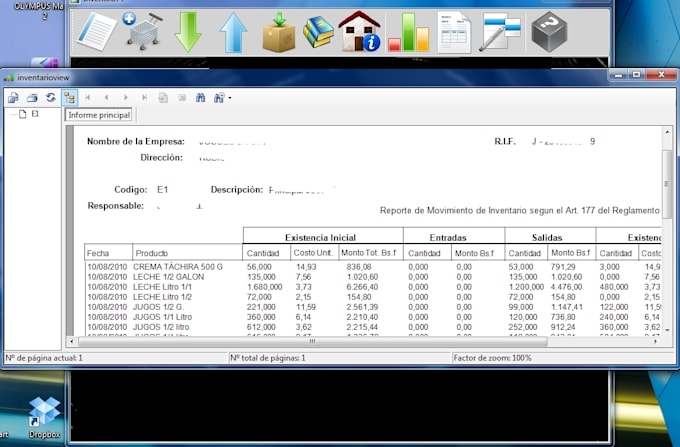Toggle the group tree panel button

(69, 98)
